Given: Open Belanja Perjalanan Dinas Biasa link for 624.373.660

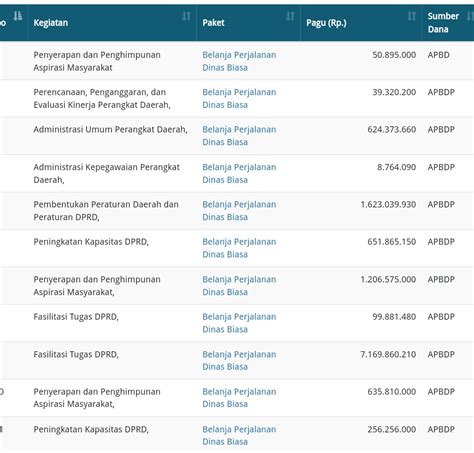Looking at the screenshot, I should click(x=239, y=136).
